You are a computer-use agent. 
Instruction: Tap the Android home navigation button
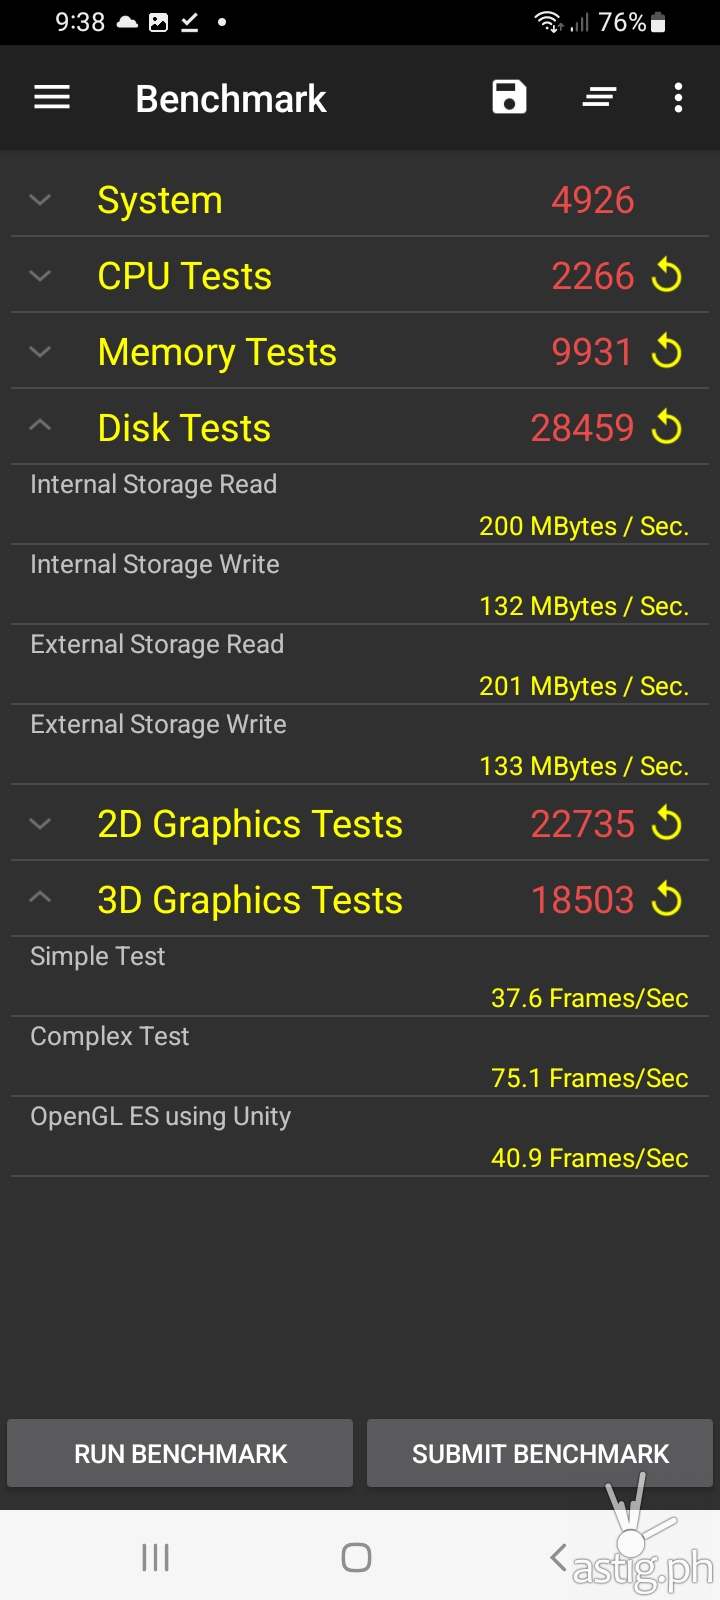click(x=356, y=1557)
